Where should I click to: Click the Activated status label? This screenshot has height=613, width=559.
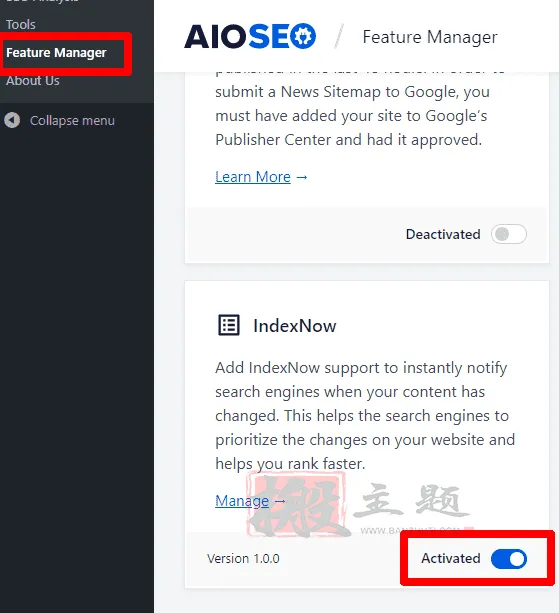point(451,558)
